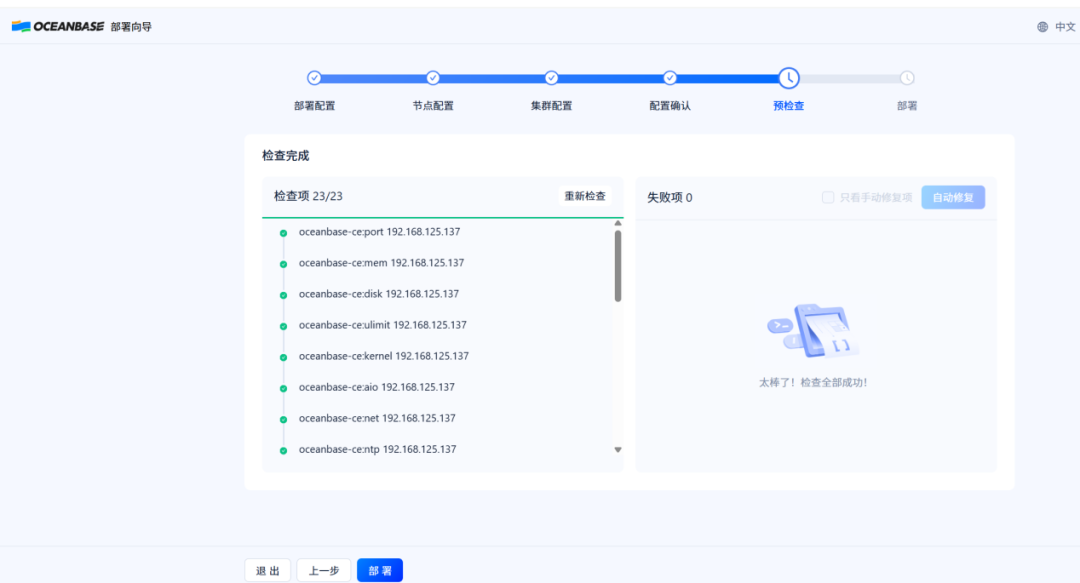Click the 自动修复 button
The height and width of the screenshot is (583, 1080).
pyautogui.click(x=952, y=197)
